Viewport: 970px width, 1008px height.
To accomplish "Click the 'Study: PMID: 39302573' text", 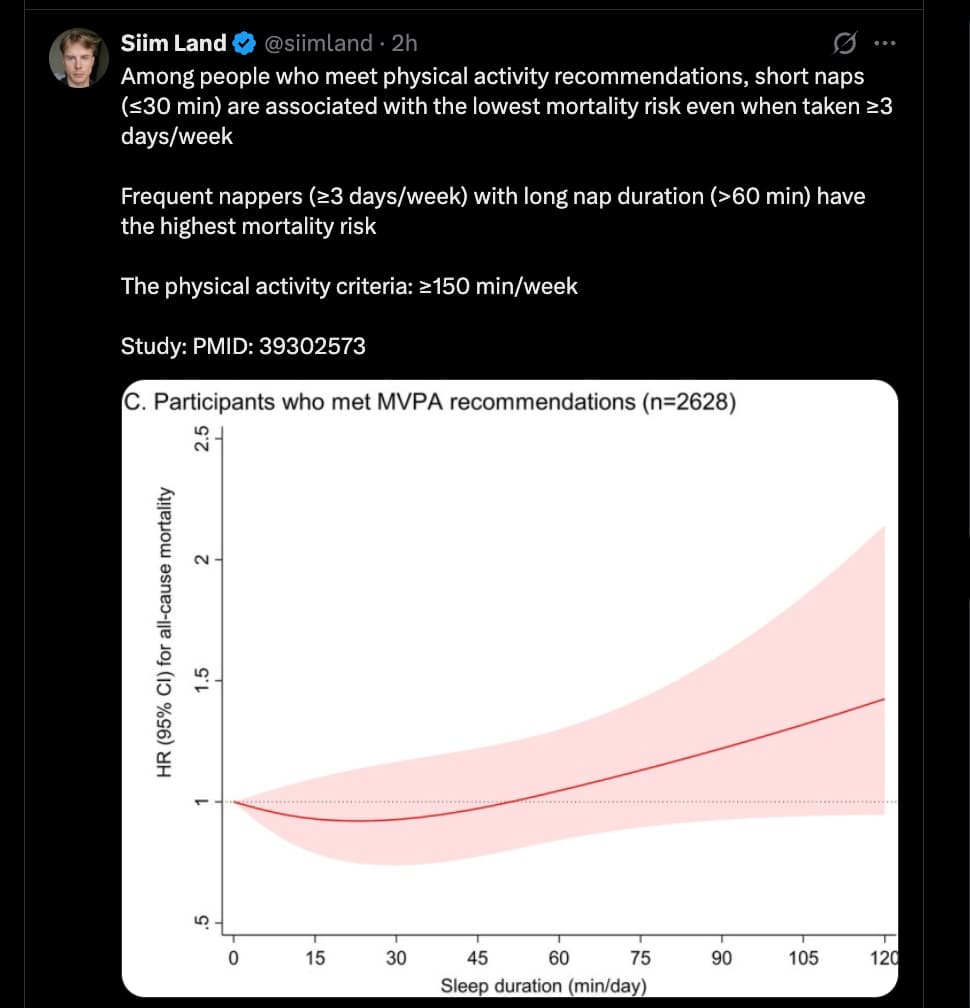I will point(243,346).
